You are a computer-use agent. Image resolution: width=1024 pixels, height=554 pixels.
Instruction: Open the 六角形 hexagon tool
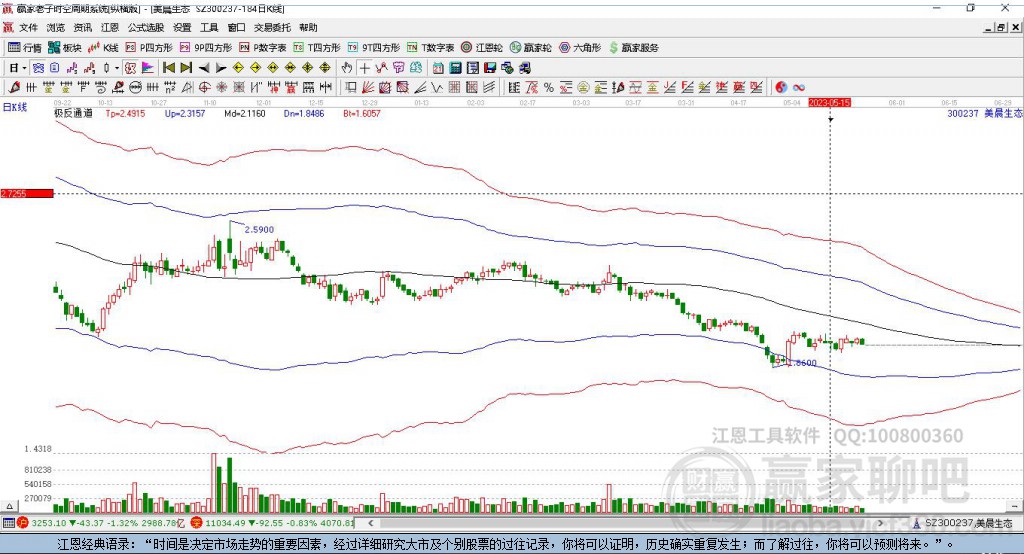580,48
